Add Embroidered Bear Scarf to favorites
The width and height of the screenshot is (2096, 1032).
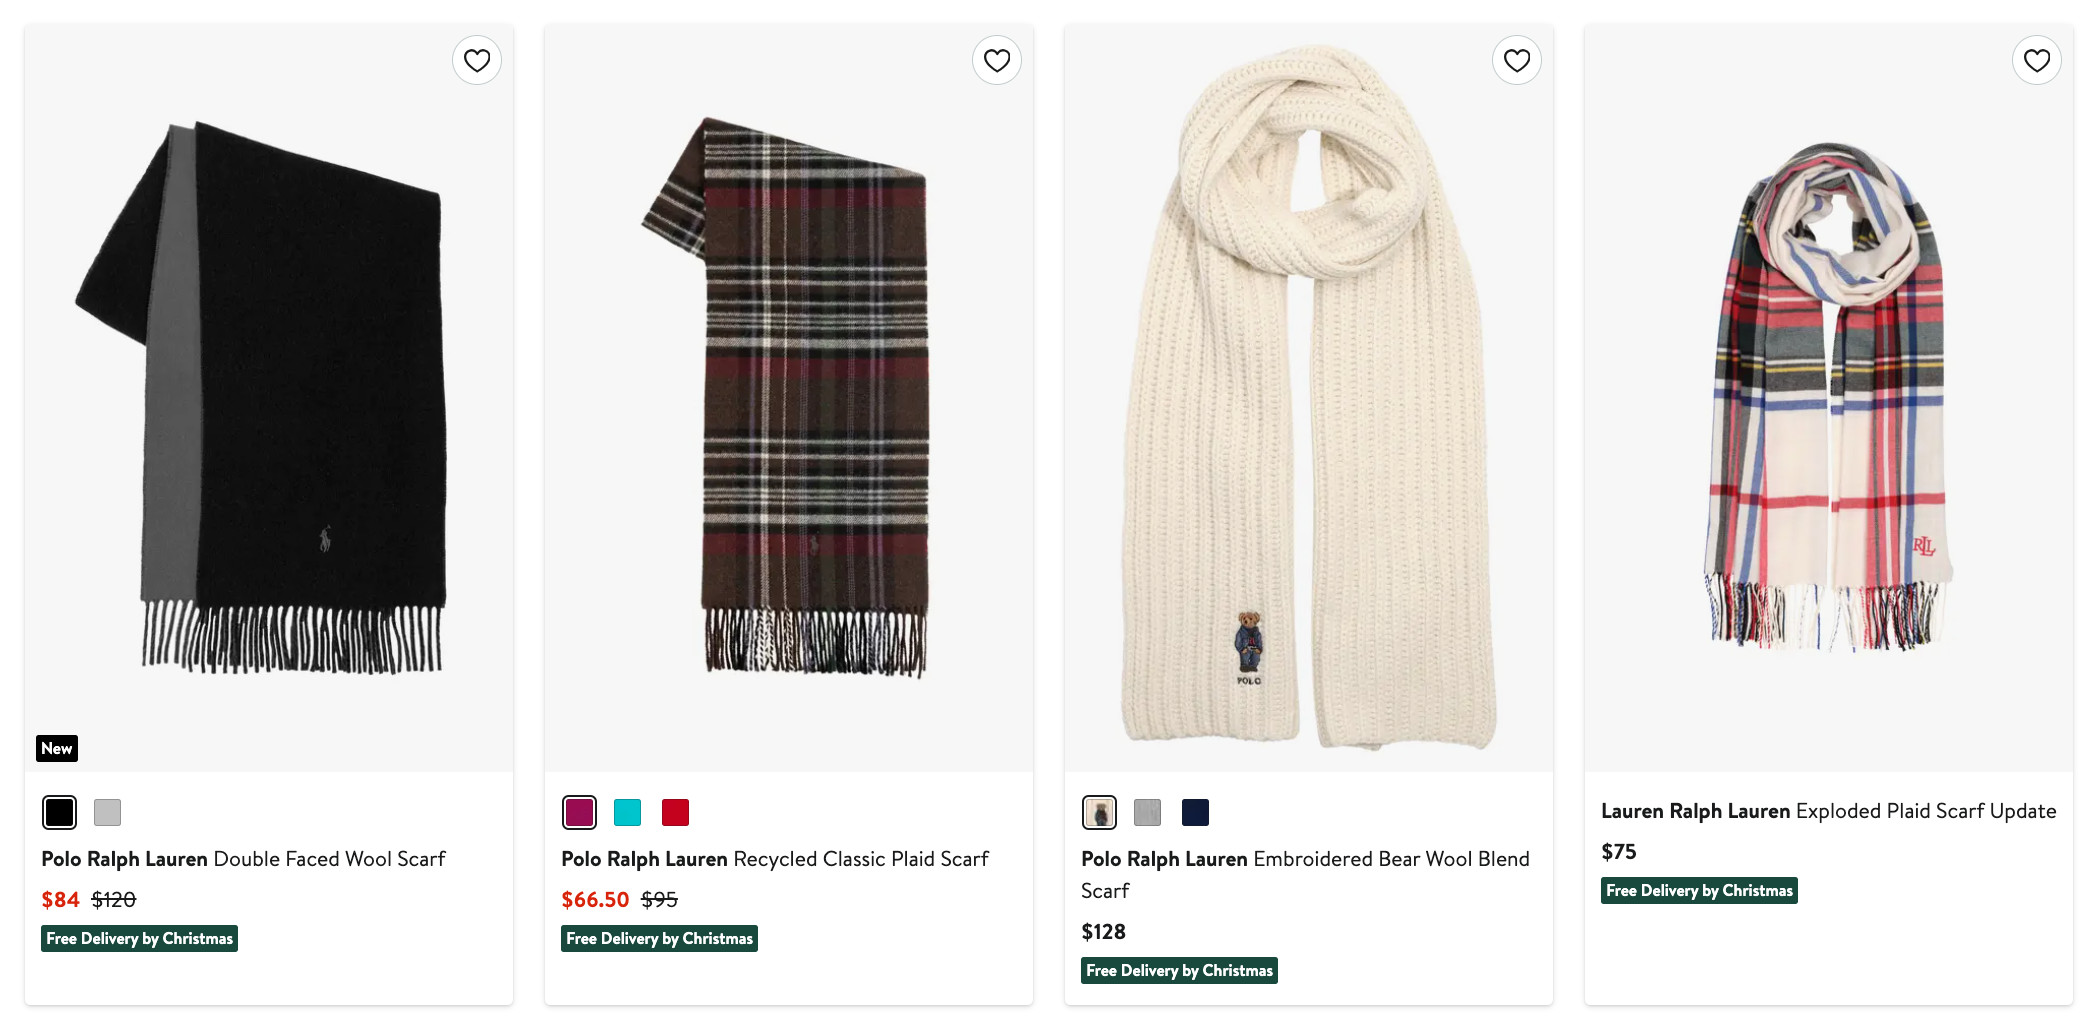(x=1517, y=61)
